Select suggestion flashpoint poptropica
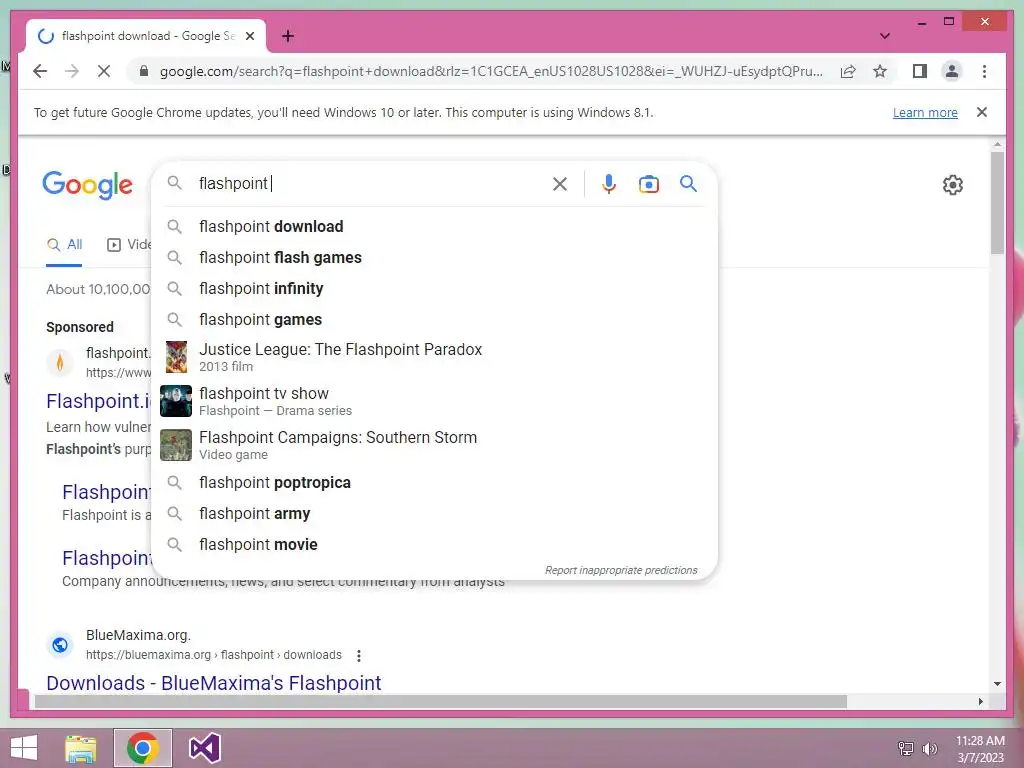 (434, 483)
